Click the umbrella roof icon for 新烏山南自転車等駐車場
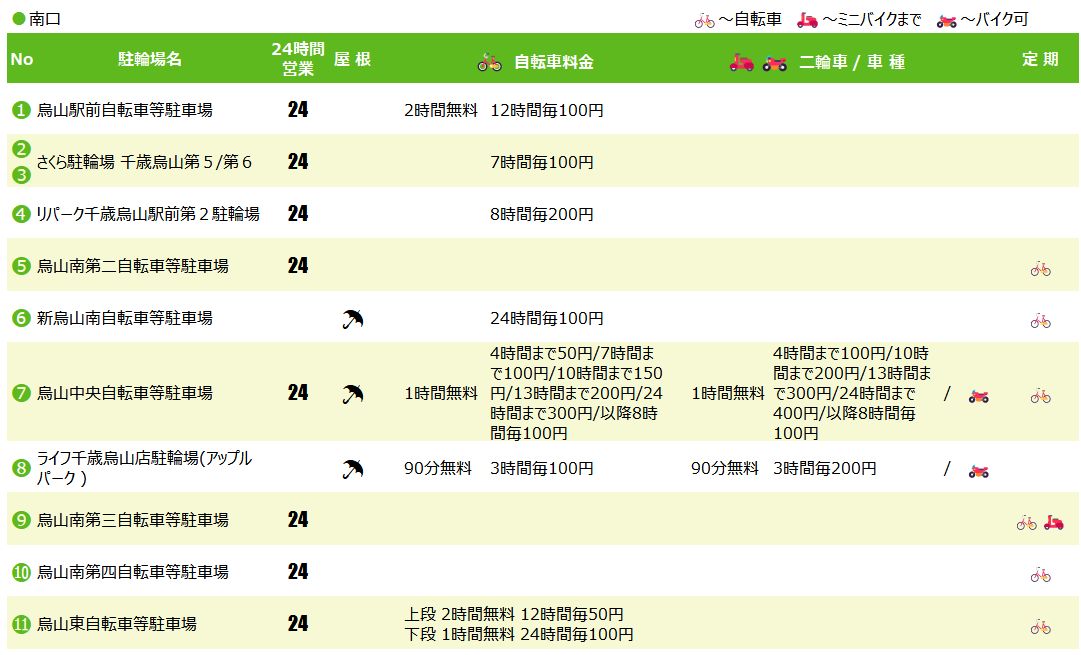 pyautogui.click(x=352, y=319)
